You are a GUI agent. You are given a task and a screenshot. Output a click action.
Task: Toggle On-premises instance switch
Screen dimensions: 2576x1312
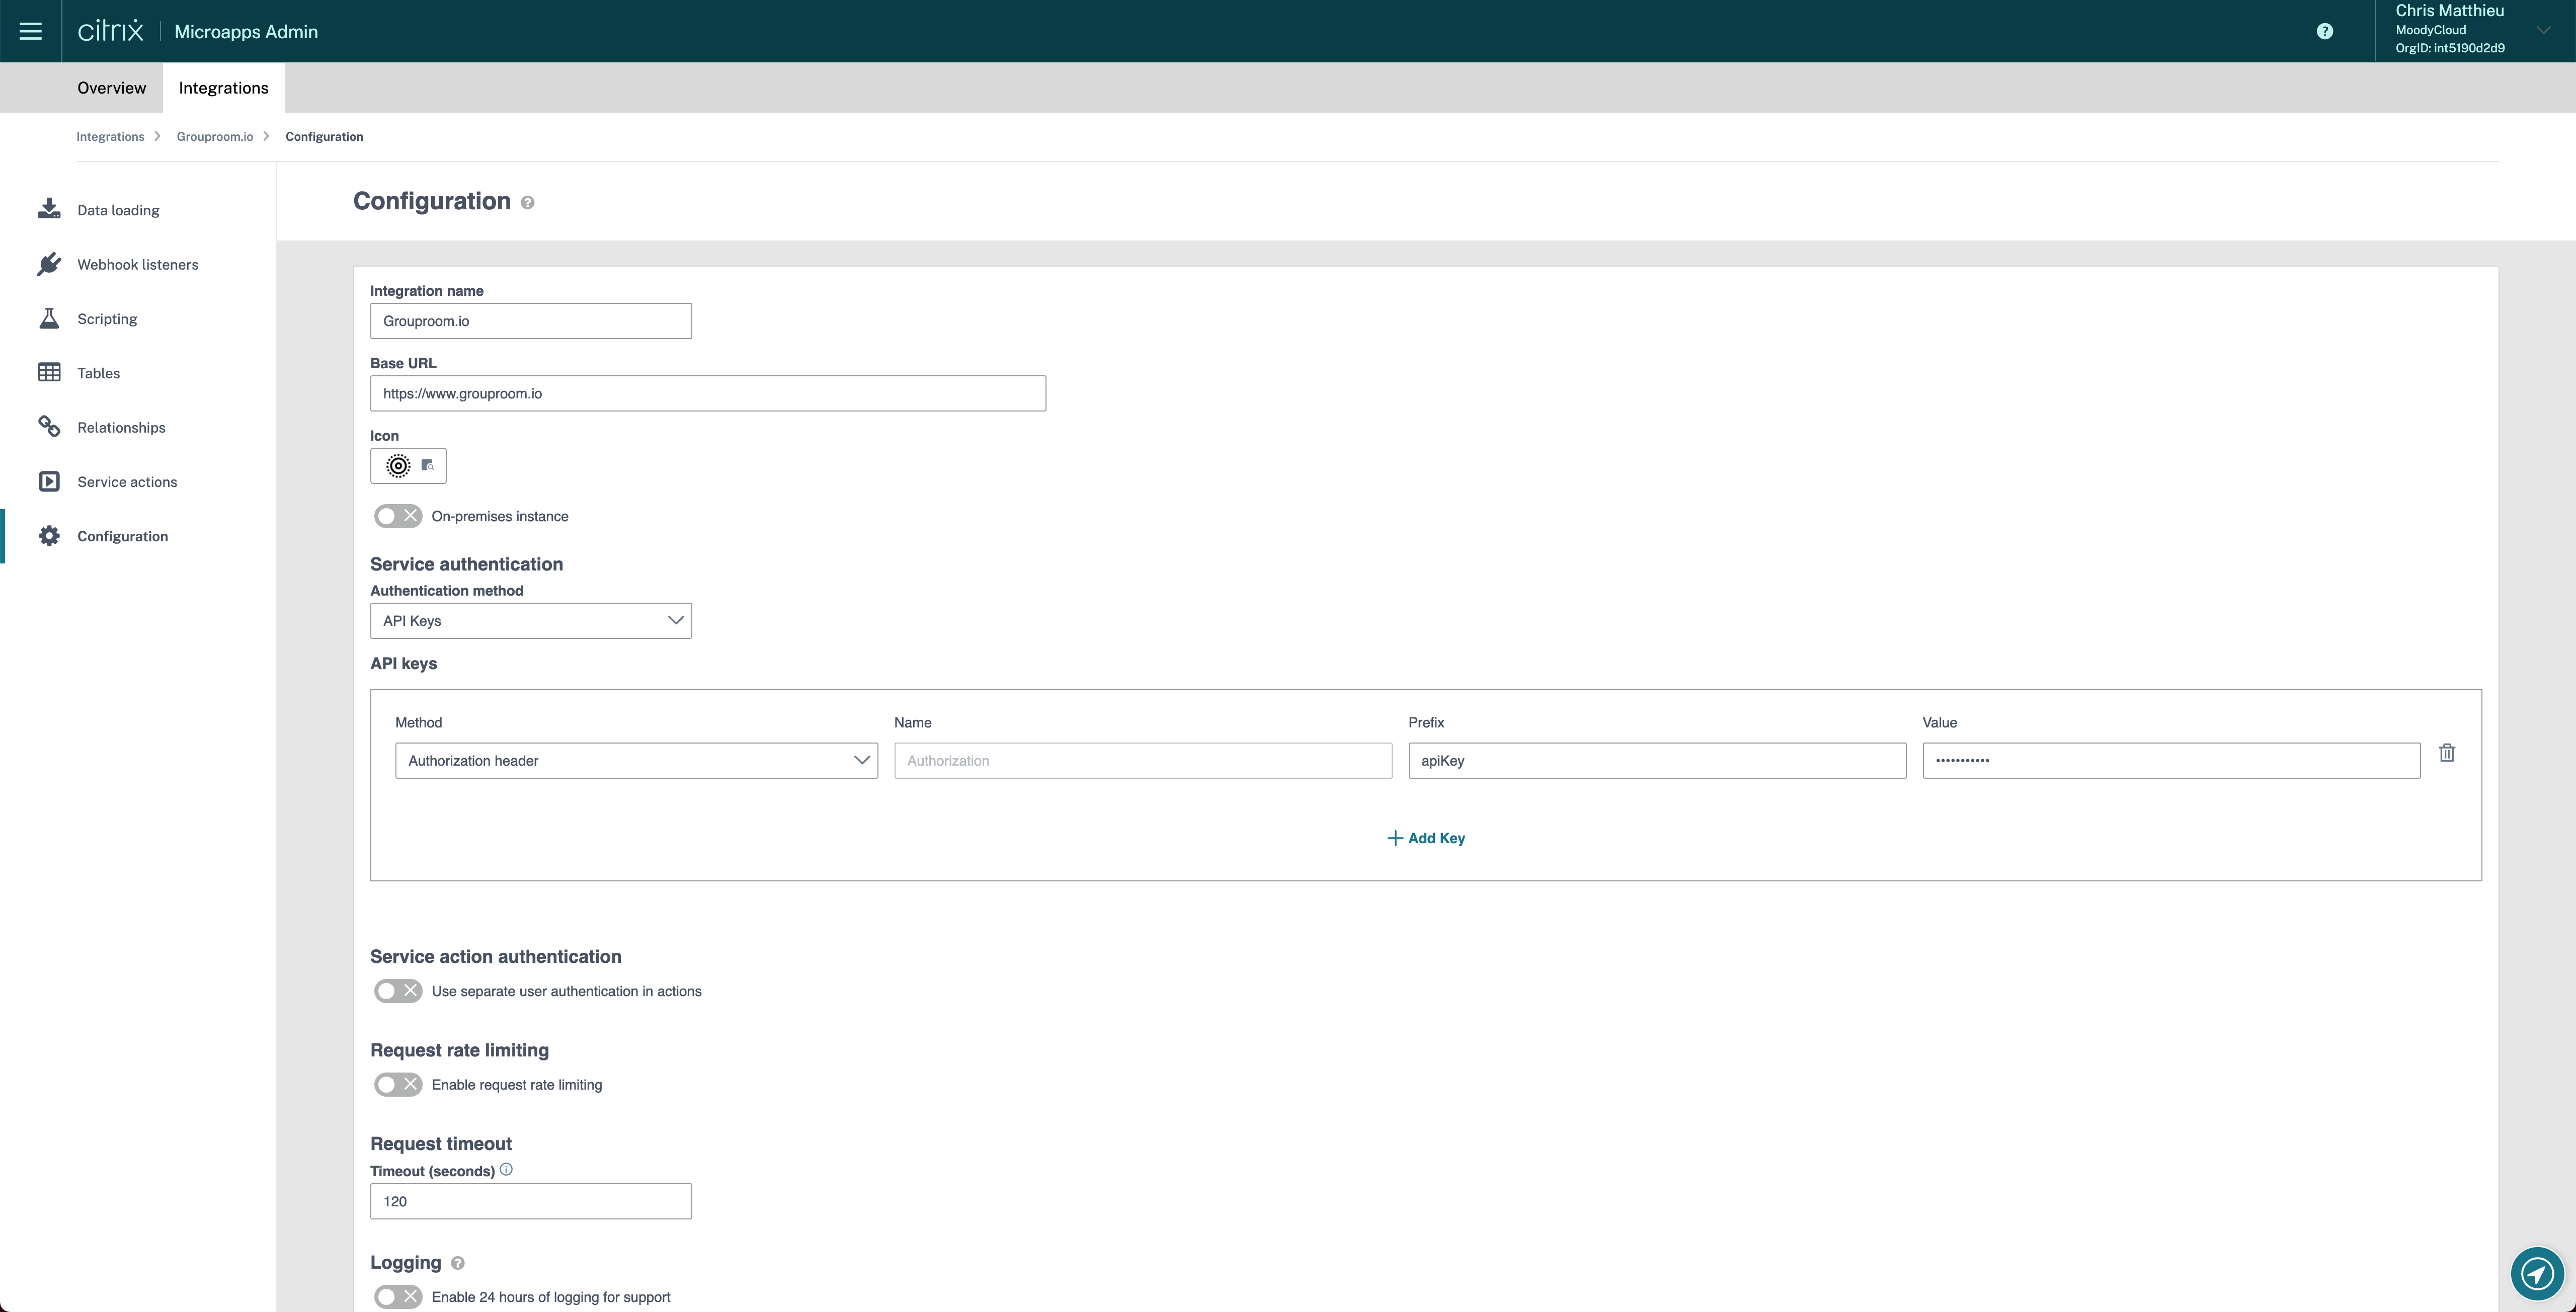[398, 516]
